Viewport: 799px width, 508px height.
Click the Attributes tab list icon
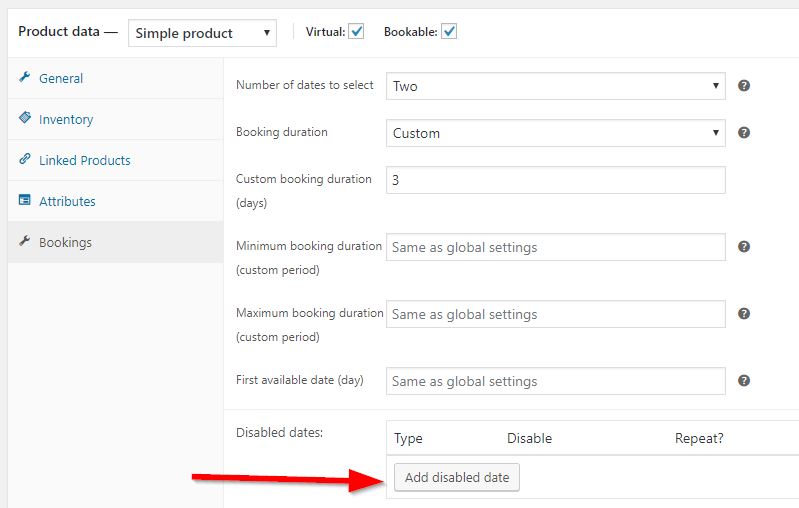point(25,201)
